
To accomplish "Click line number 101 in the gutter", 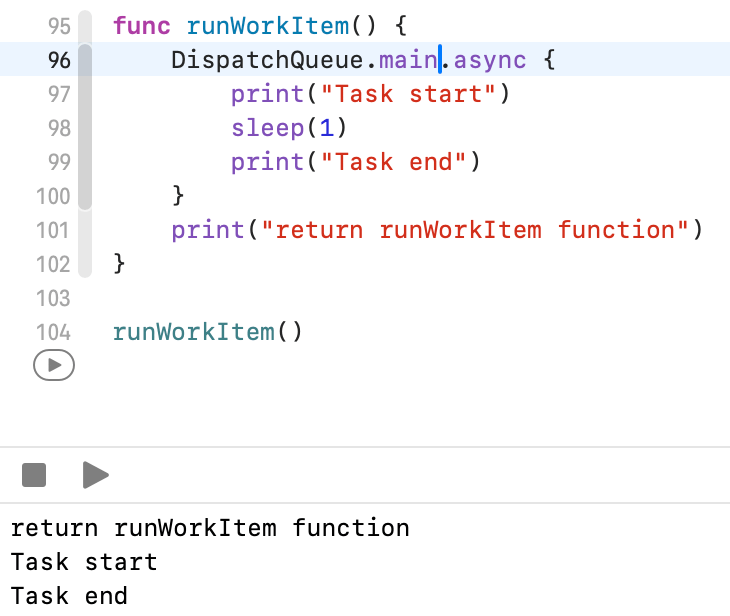I will point(54,230).
